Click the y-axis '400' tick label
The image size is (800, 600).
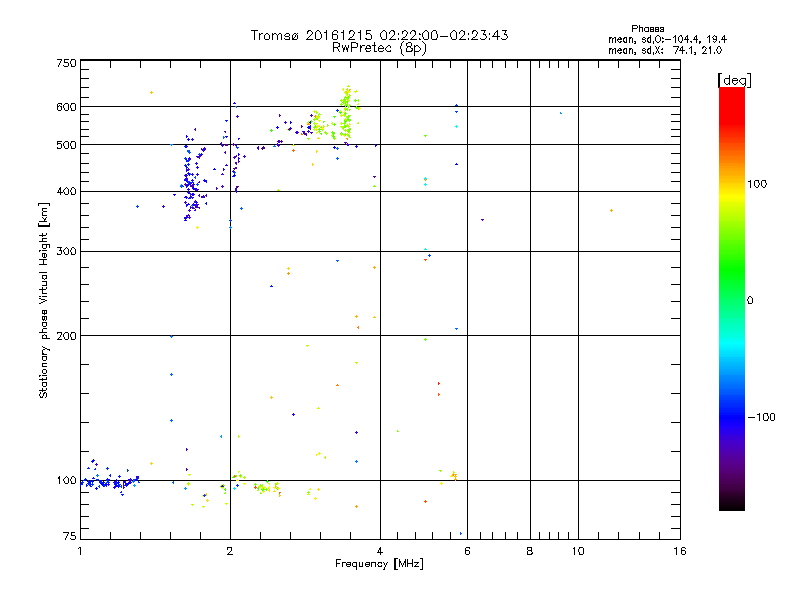(66, 191)
